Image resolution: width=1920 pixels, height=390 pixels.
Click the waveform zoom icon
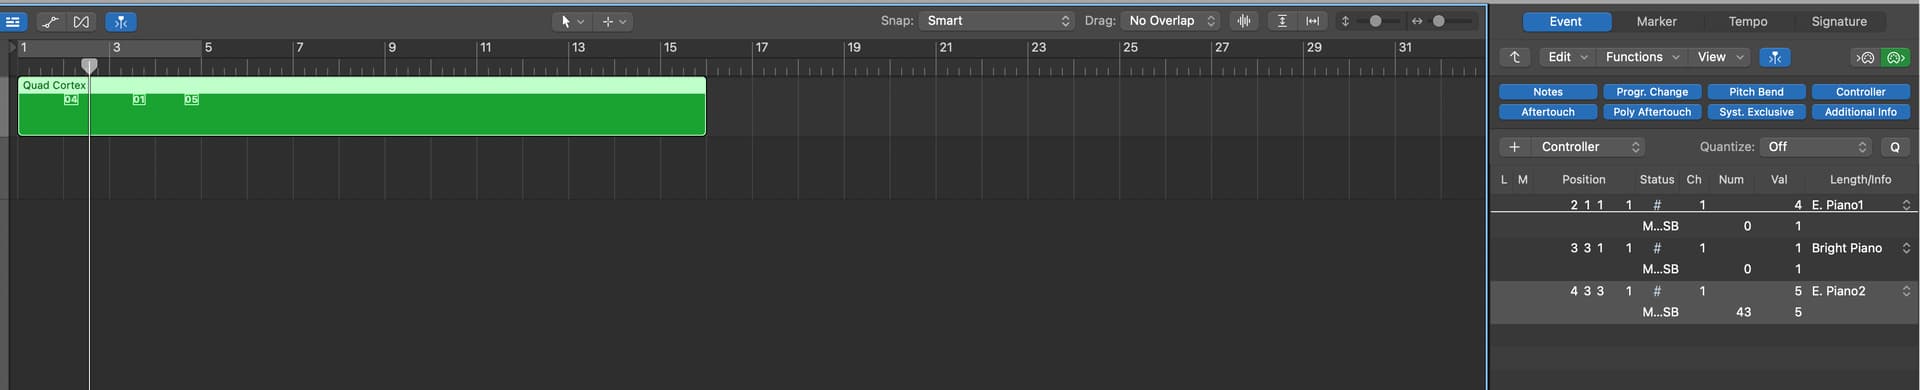1244,21
